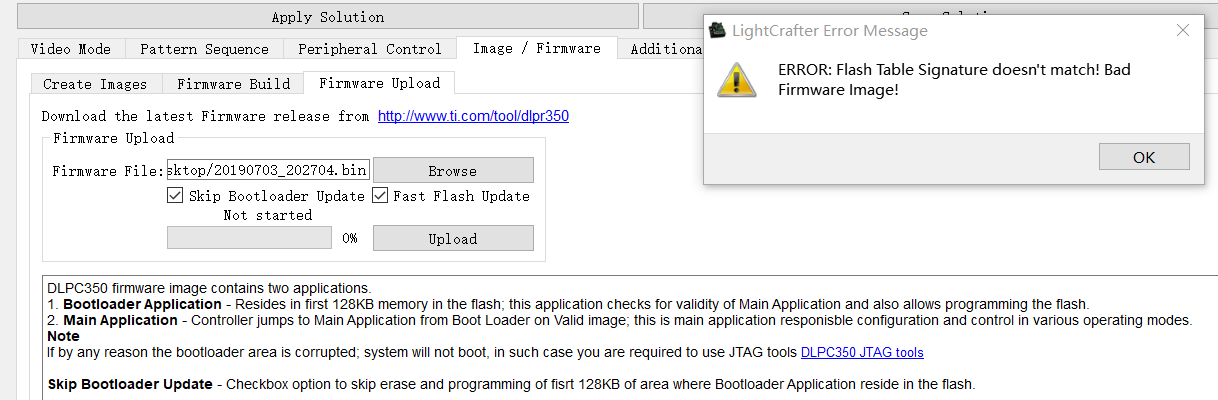Click the firmware upload progress bar

tap(249, 239)
